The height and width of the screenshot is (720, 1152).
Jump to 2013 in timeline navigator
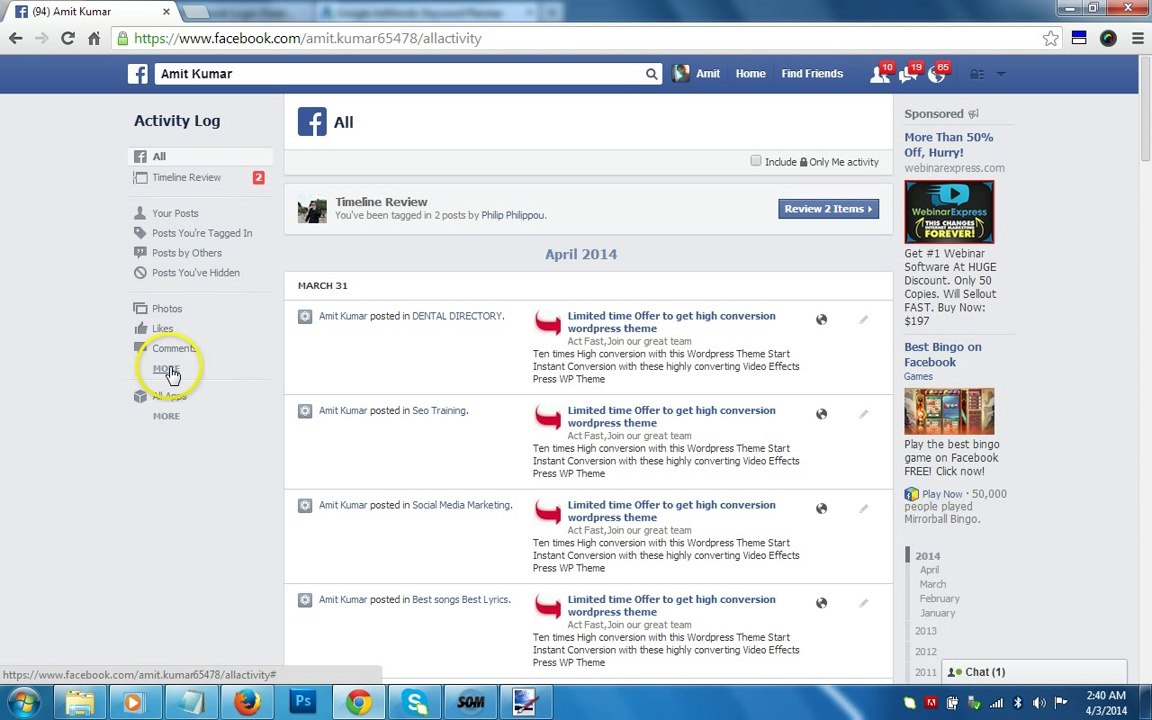926,631
